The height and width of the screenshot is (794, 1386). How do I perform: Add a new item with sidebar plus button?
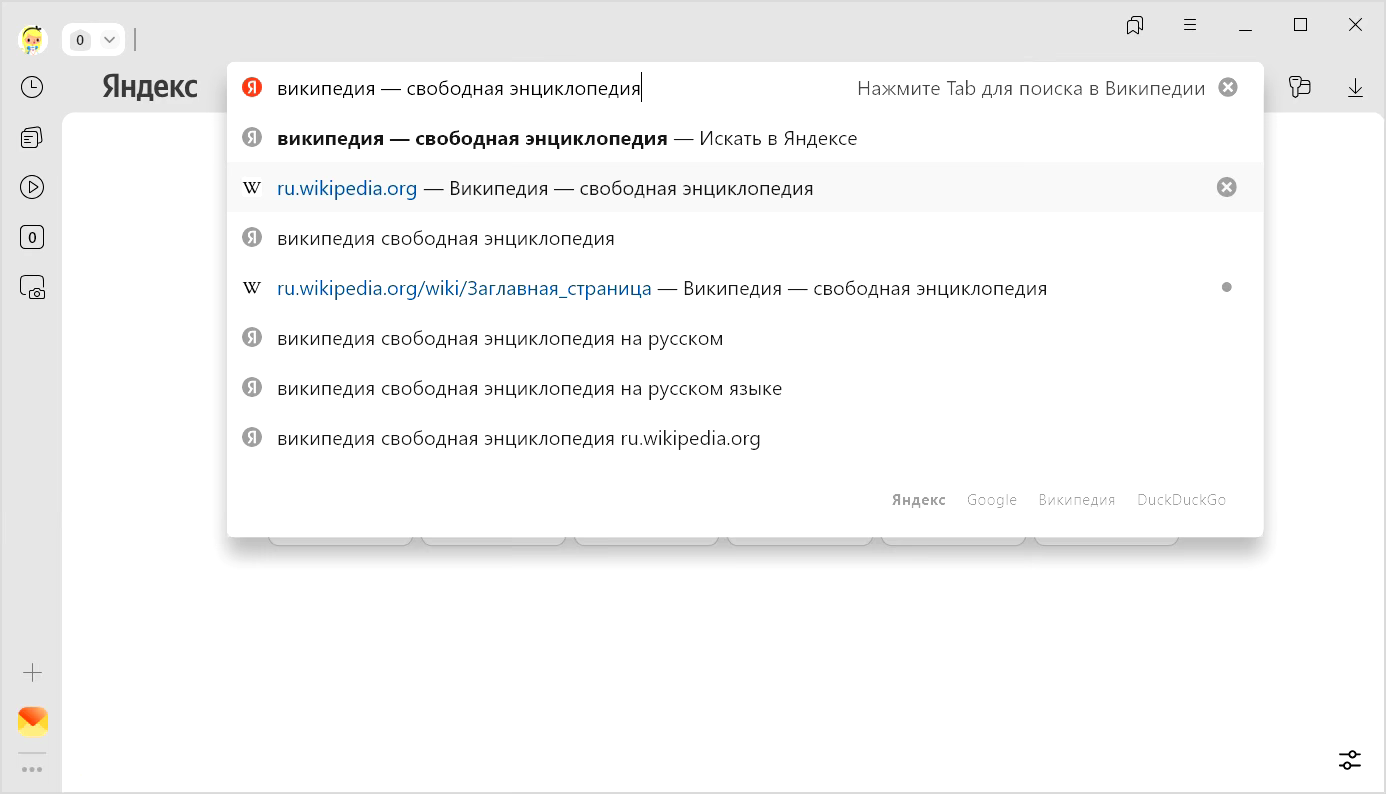tap(32, 672)
